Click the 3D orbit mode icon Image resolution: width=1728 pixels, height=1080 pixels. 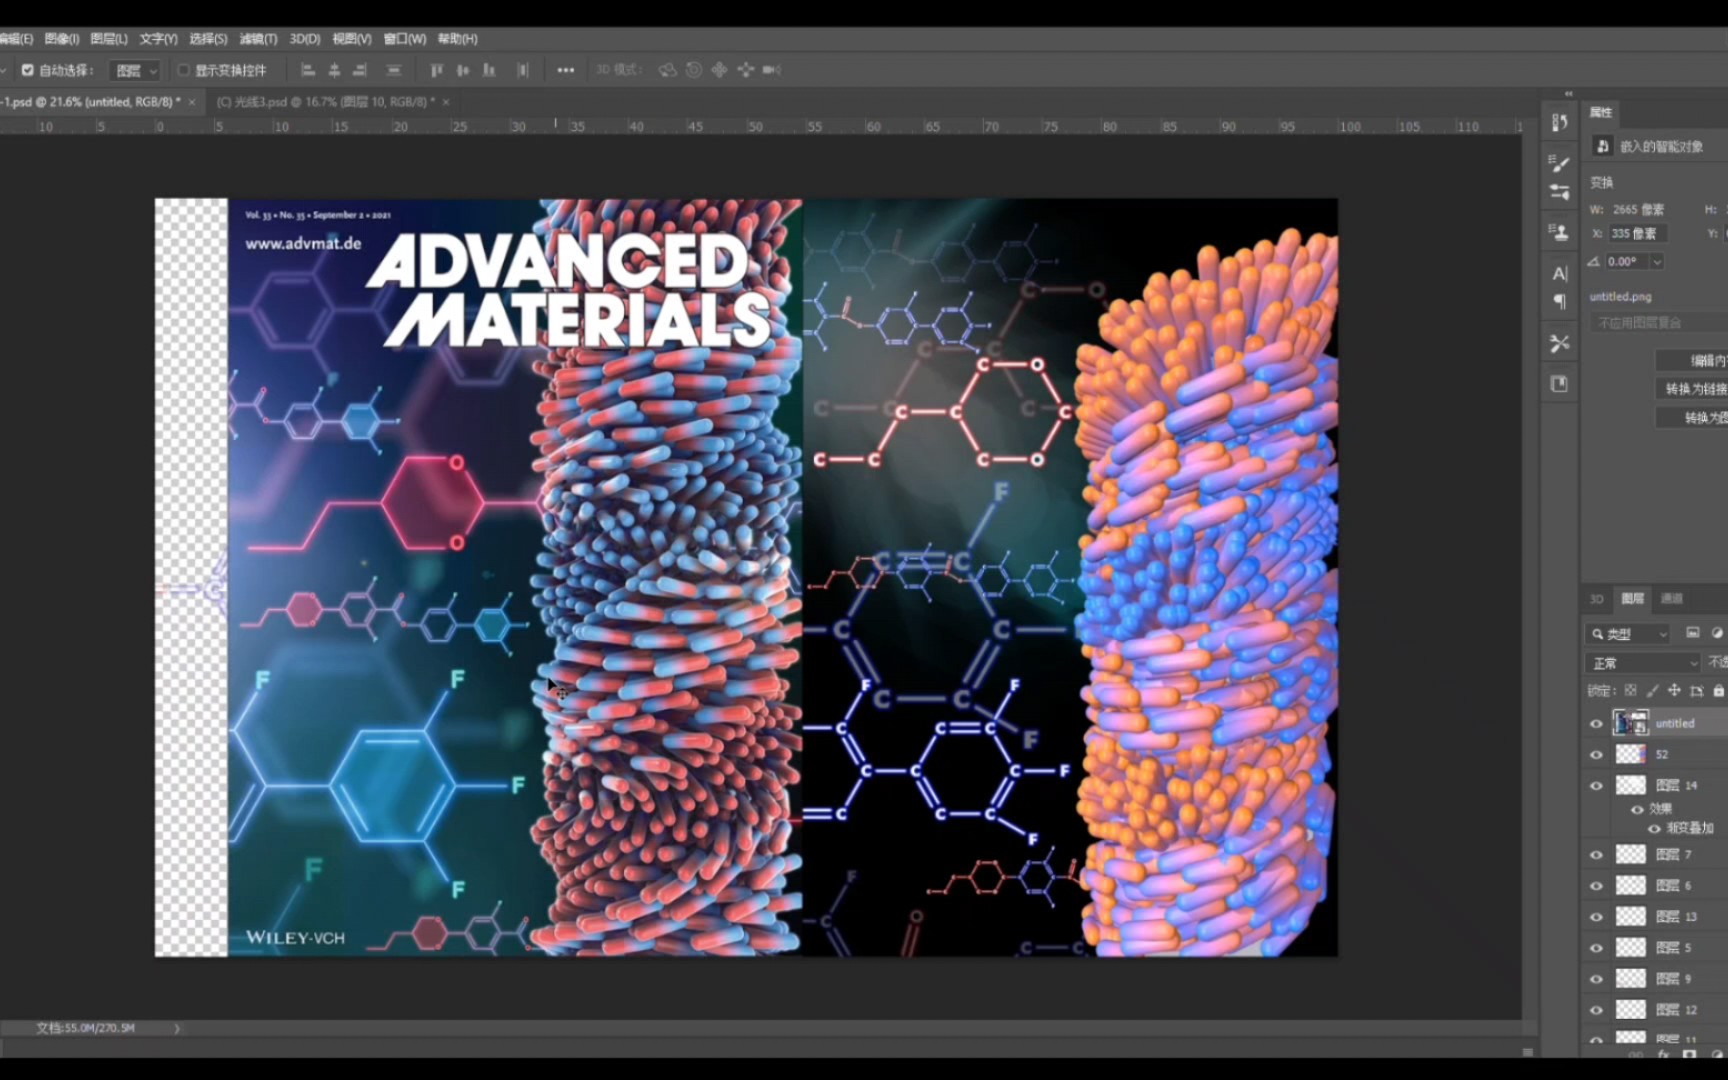tap(667, 70)
